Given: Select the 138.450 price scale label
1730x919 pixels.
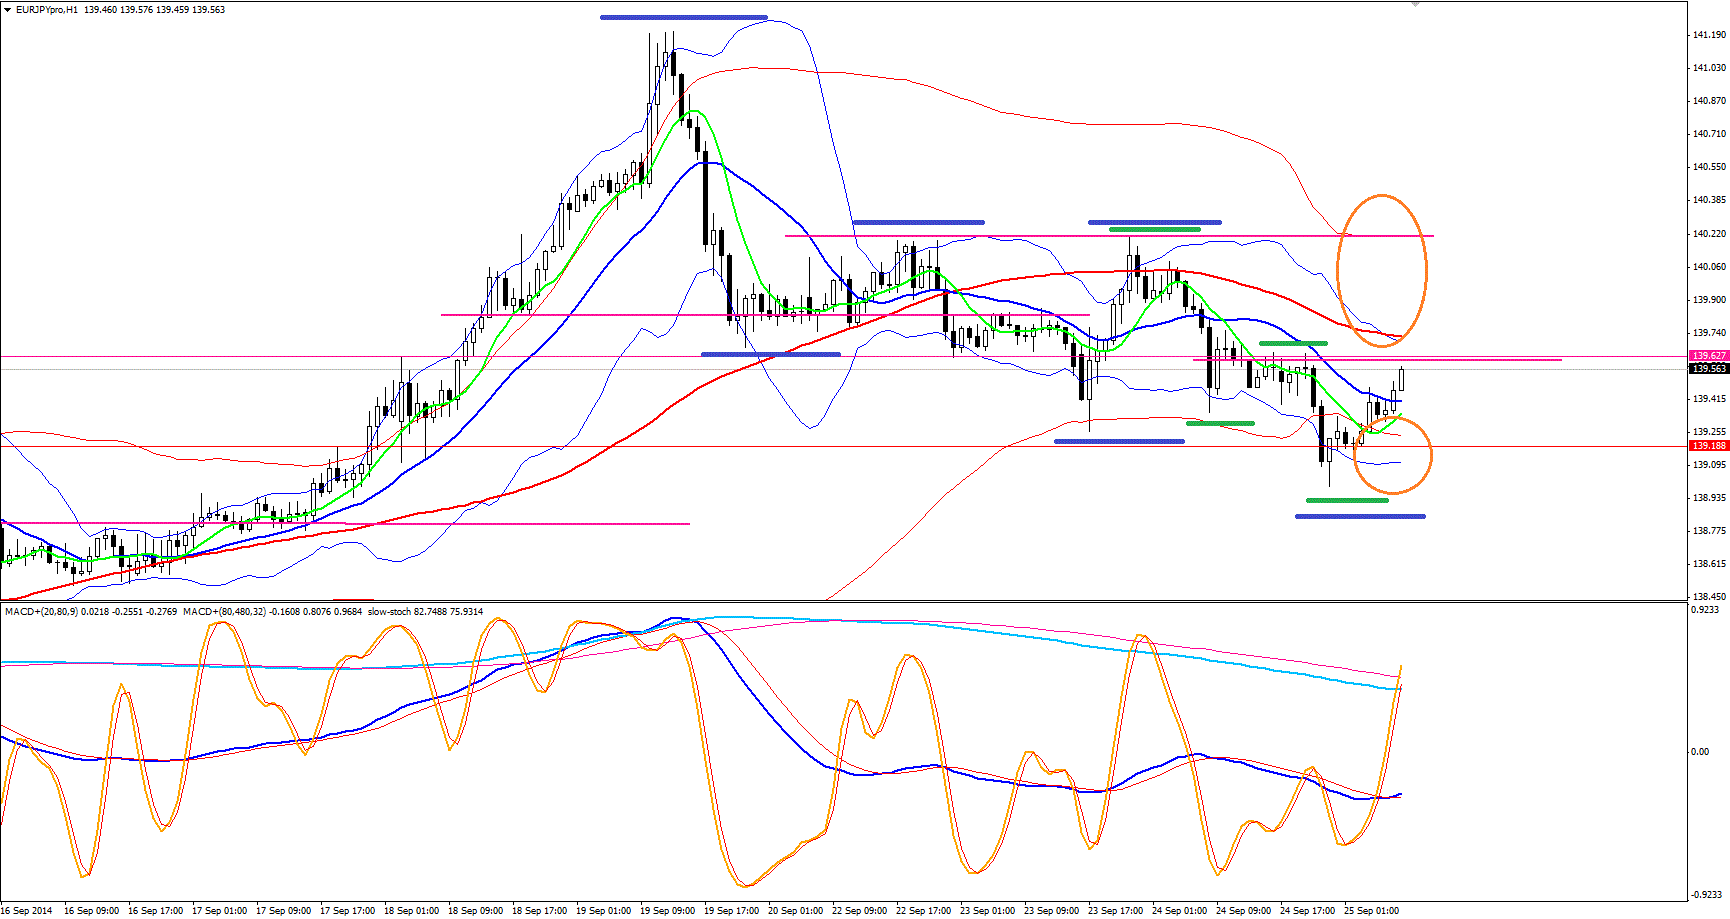Looking at the screenshot, I should pyautogui.click(x=1709, y=597).
